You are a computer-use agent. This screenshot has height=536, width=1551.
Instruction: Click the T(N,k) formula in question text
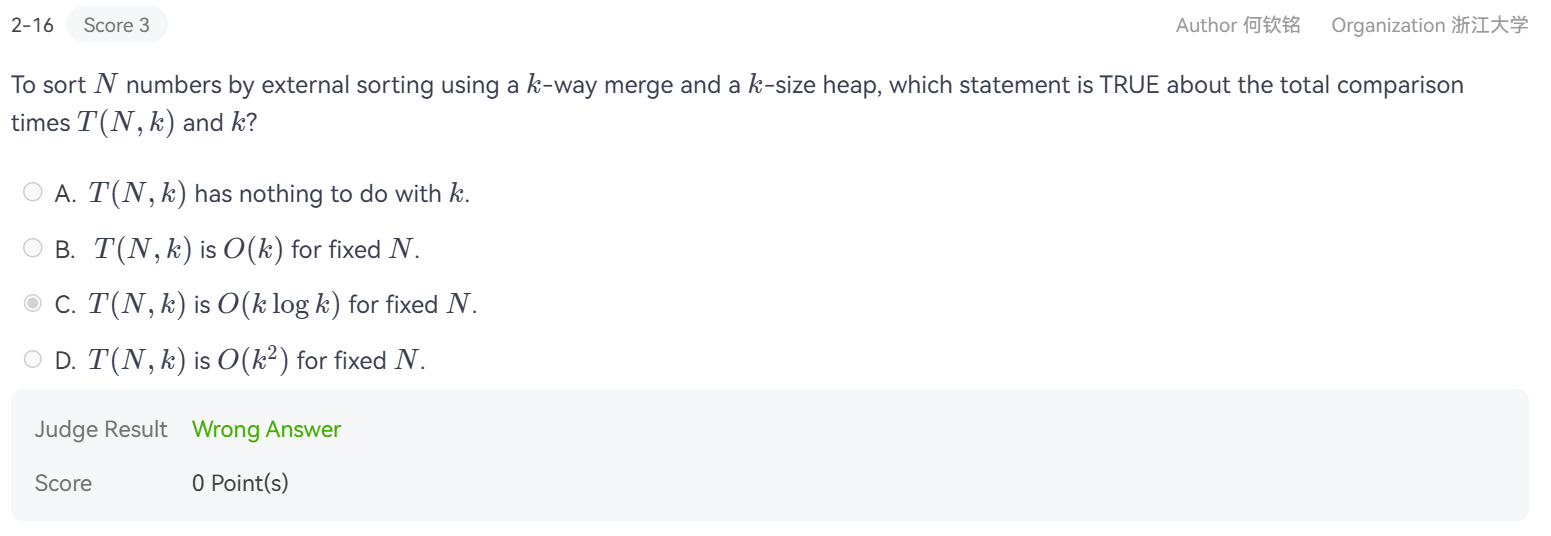tap(125, 123)
